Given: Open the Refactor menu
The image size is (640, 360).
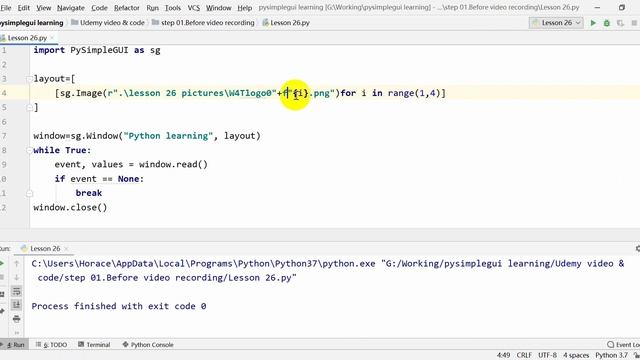Looking at the screenshot, I should (127, 8).
